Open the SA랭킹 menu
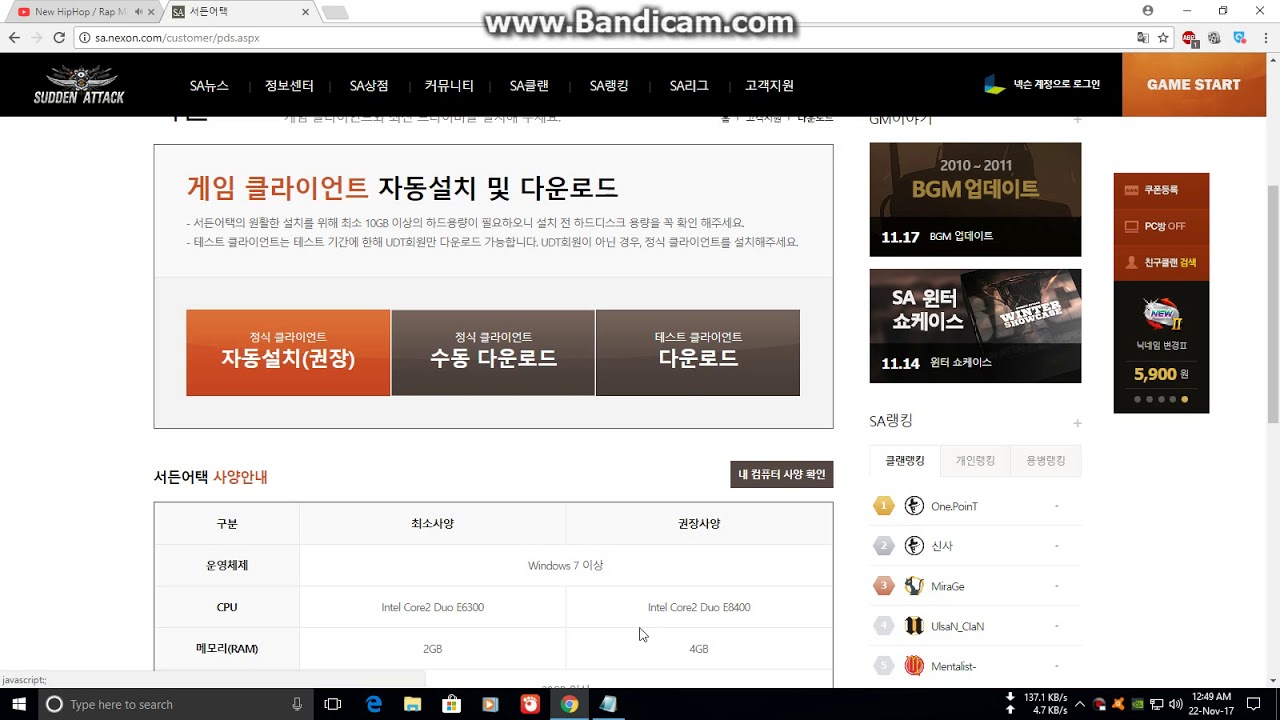 click(x=609, y=86)
